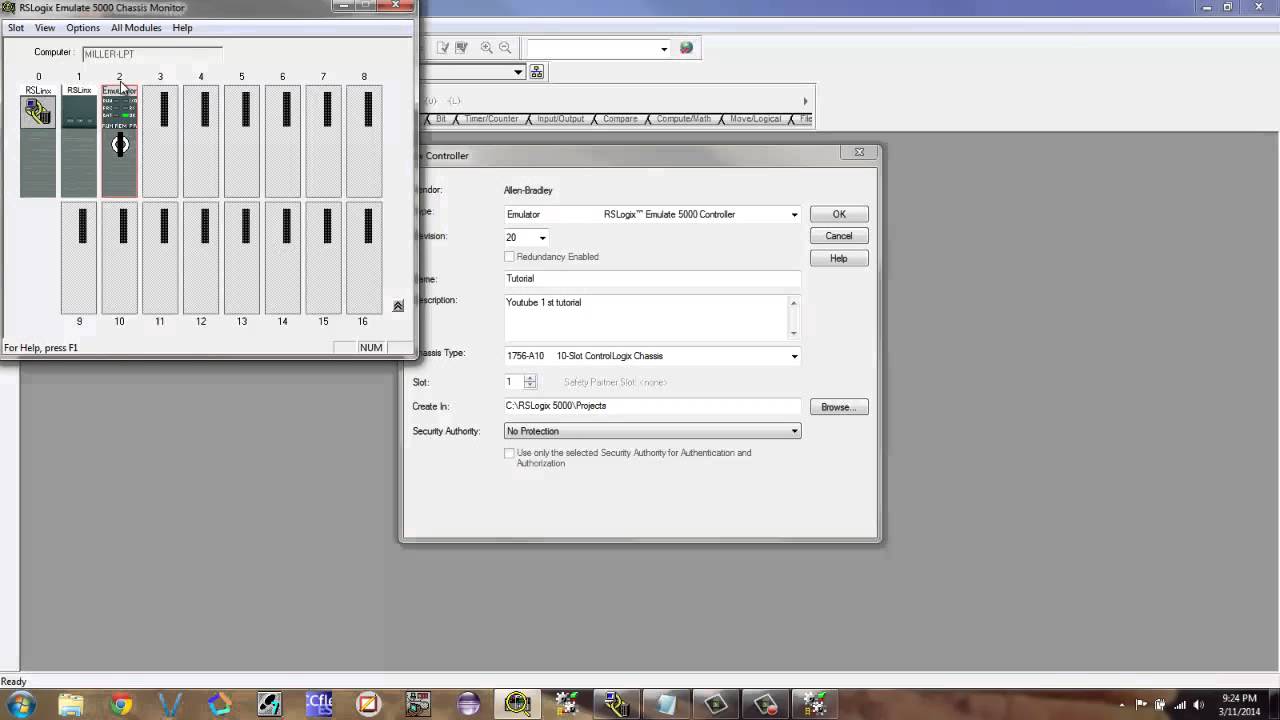This screenshot has height=720, width=1280.
Task: Click the Slot number spinner arrows
Action: tap(530, 382)
